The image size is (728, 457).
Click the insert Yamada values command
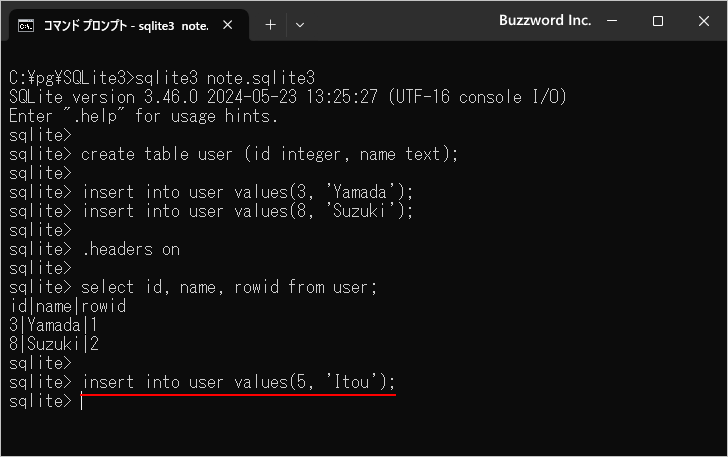tap(247, 192)
